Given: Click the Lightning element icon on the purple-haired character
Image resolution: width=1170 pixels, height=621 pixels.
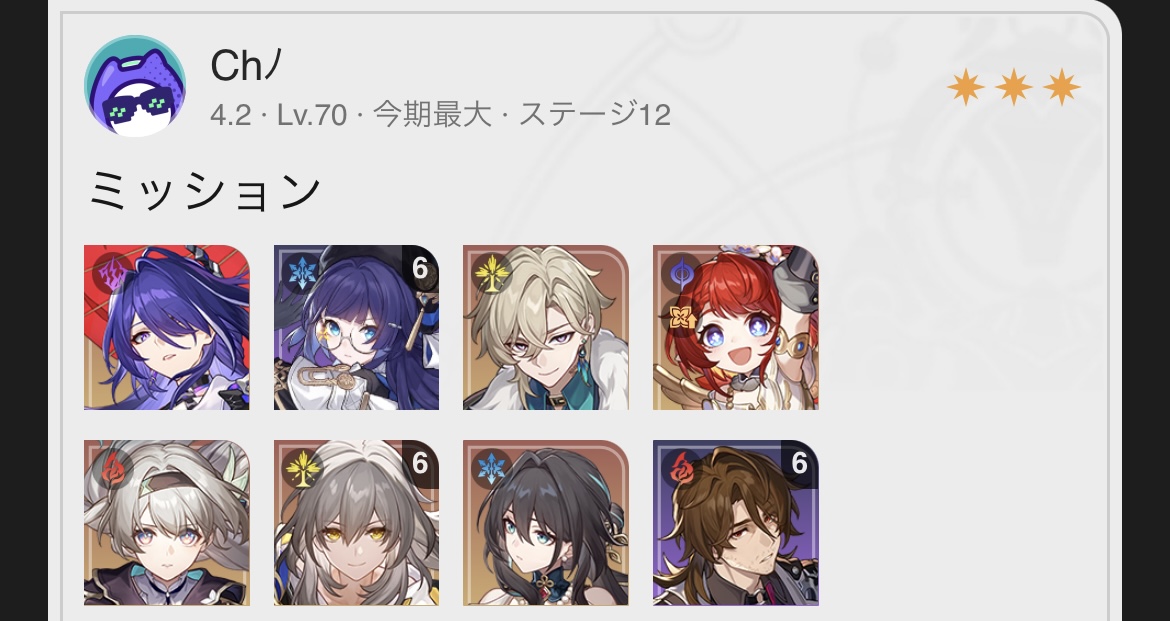Looking at the screenshot, I should (112, 274).
